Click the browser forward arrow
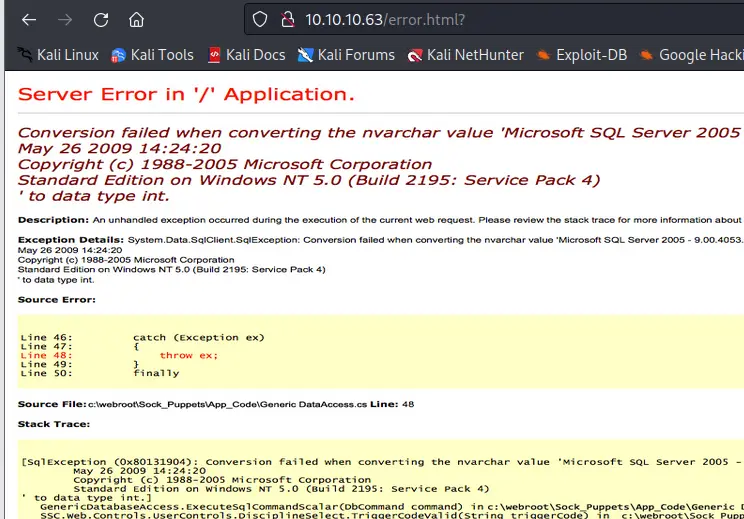The height and width of the screenshot is (519, 744). pyautogui.click(x=65, y=19)
